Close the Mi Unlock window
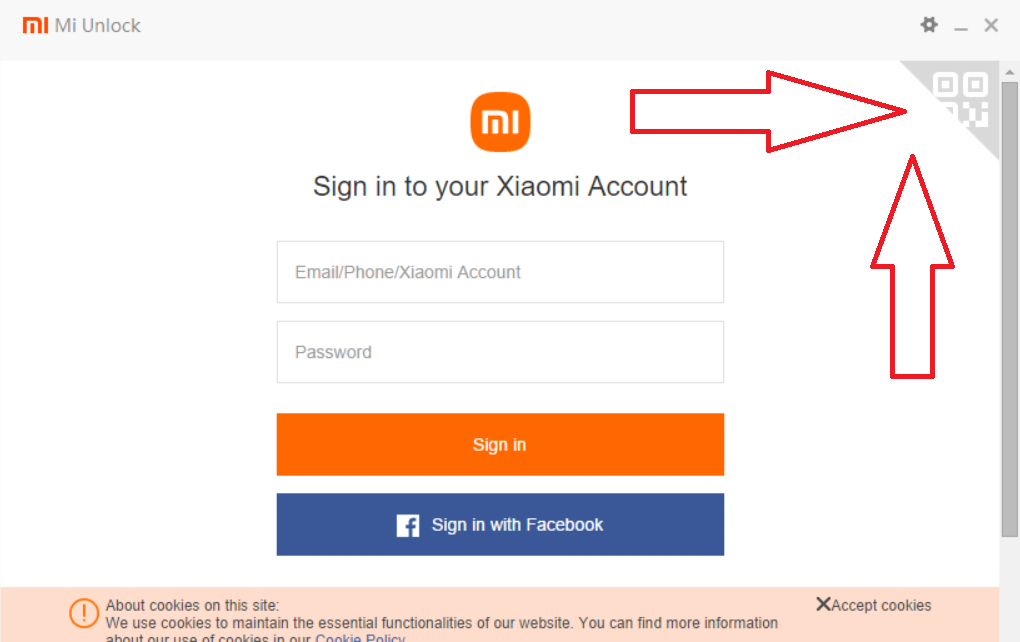Screen dimensions: 1020x642 coord(991,25)
